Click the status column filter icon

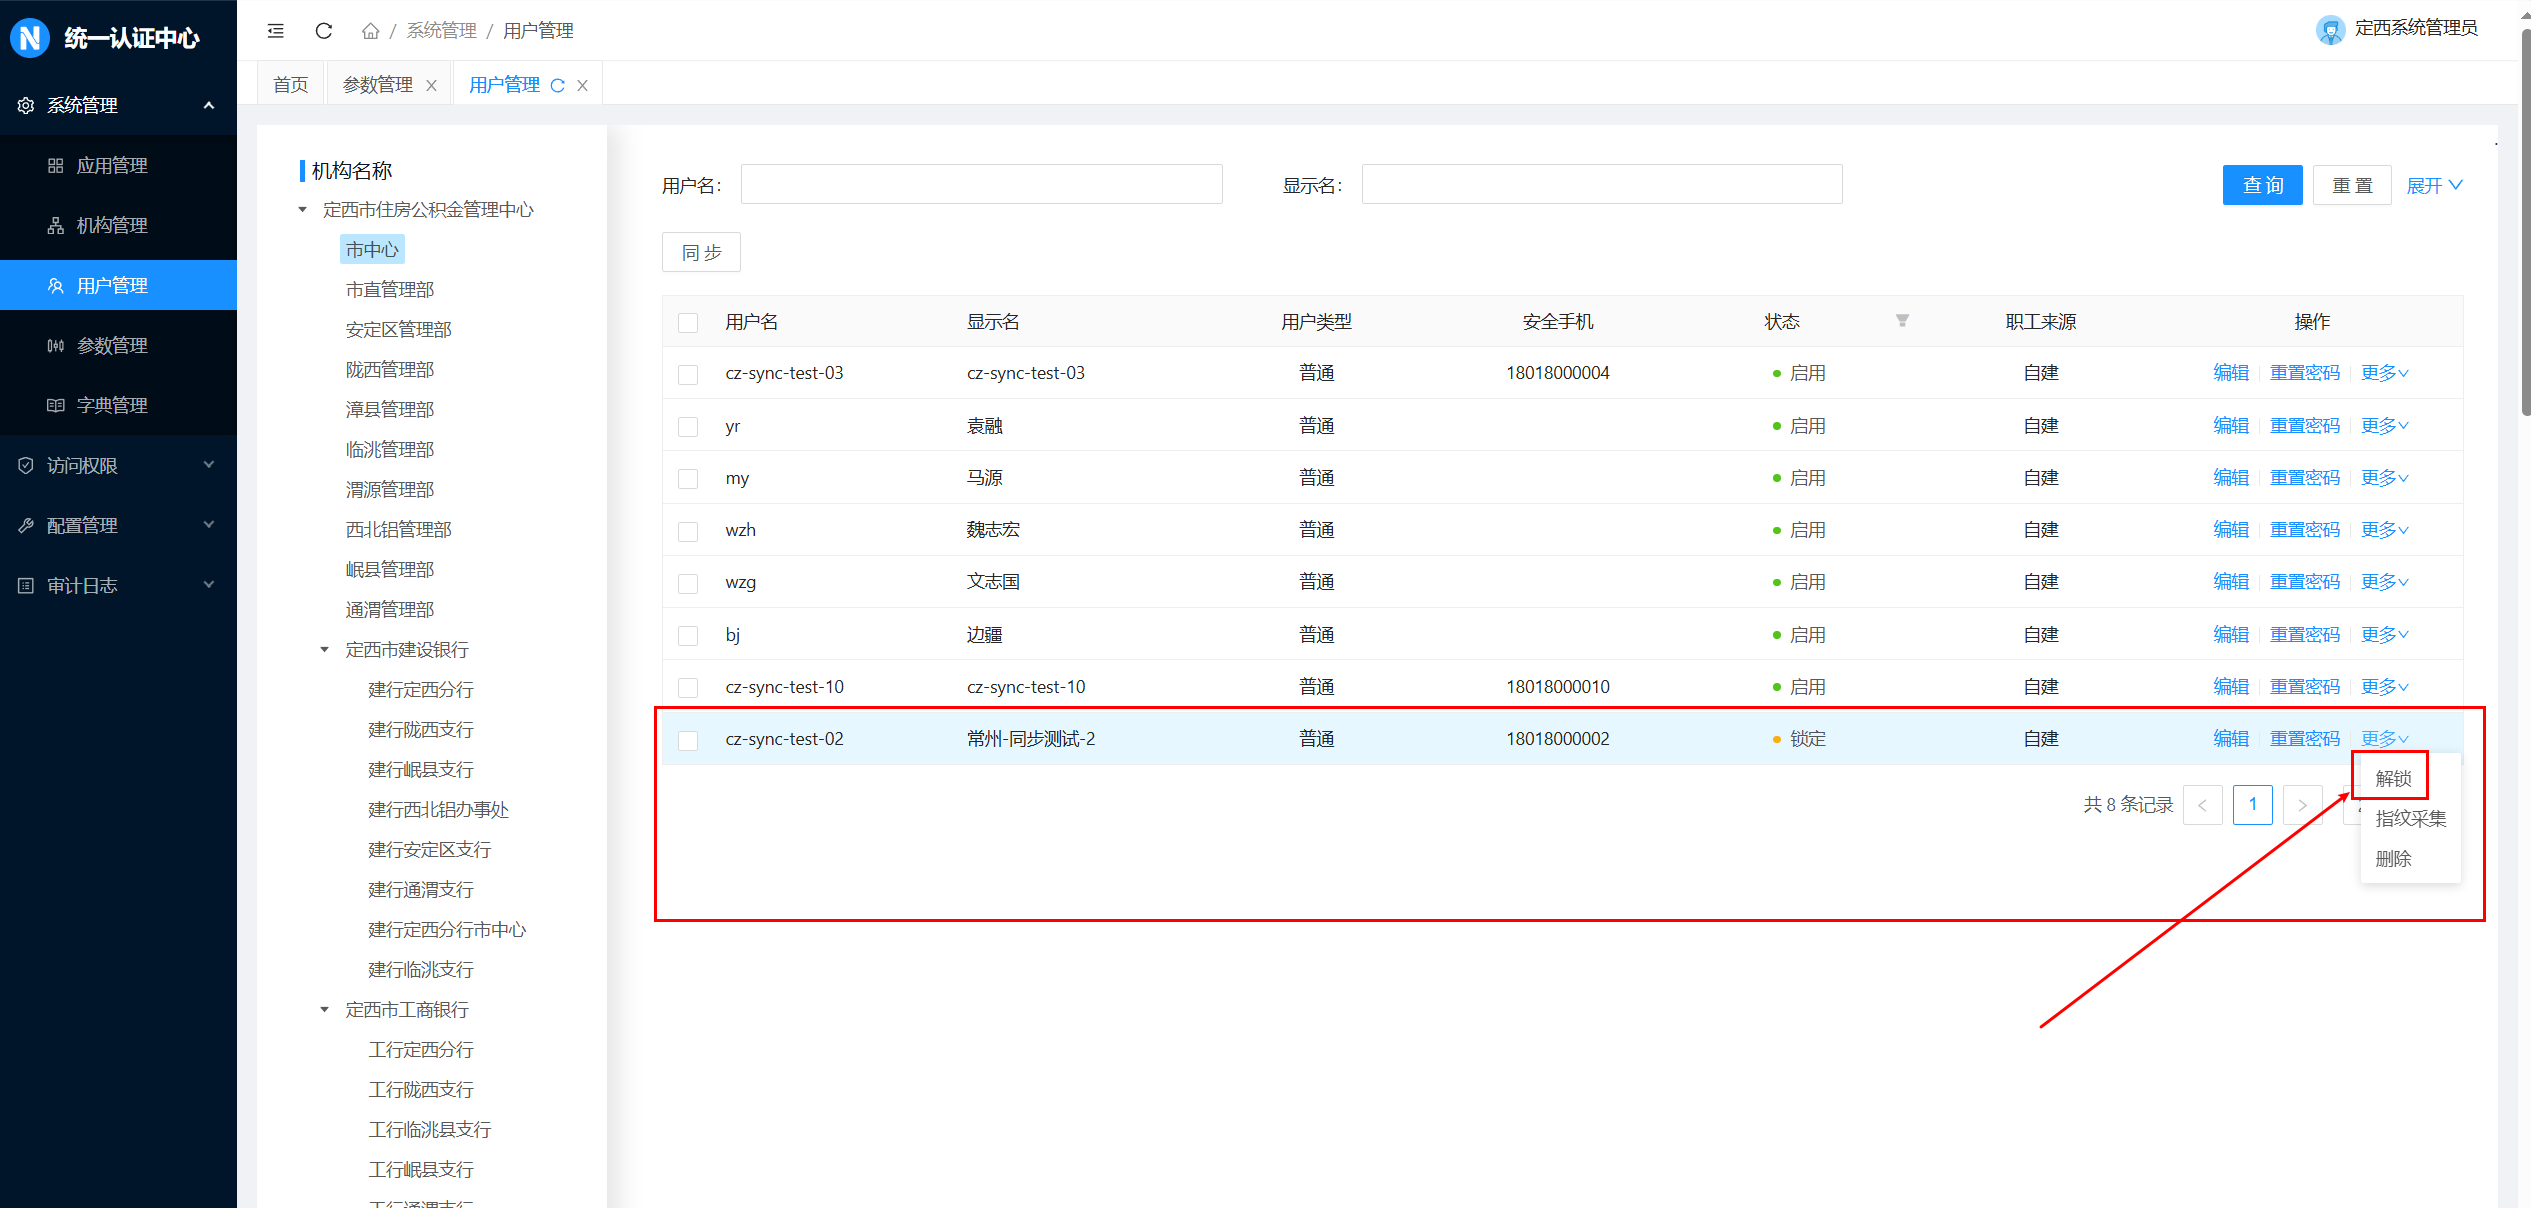coord(1902,321)
